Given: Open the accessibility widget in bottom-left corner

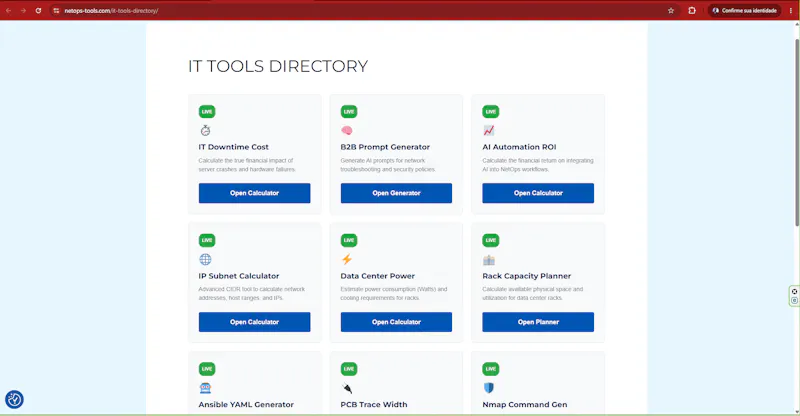Looking at the screenshot, I should point(14,399).
